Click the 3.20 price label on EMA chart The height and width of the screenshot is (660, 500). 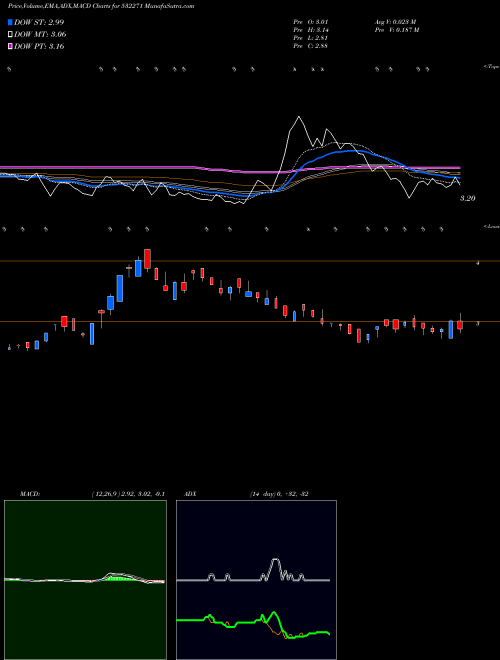pos(468,198)
